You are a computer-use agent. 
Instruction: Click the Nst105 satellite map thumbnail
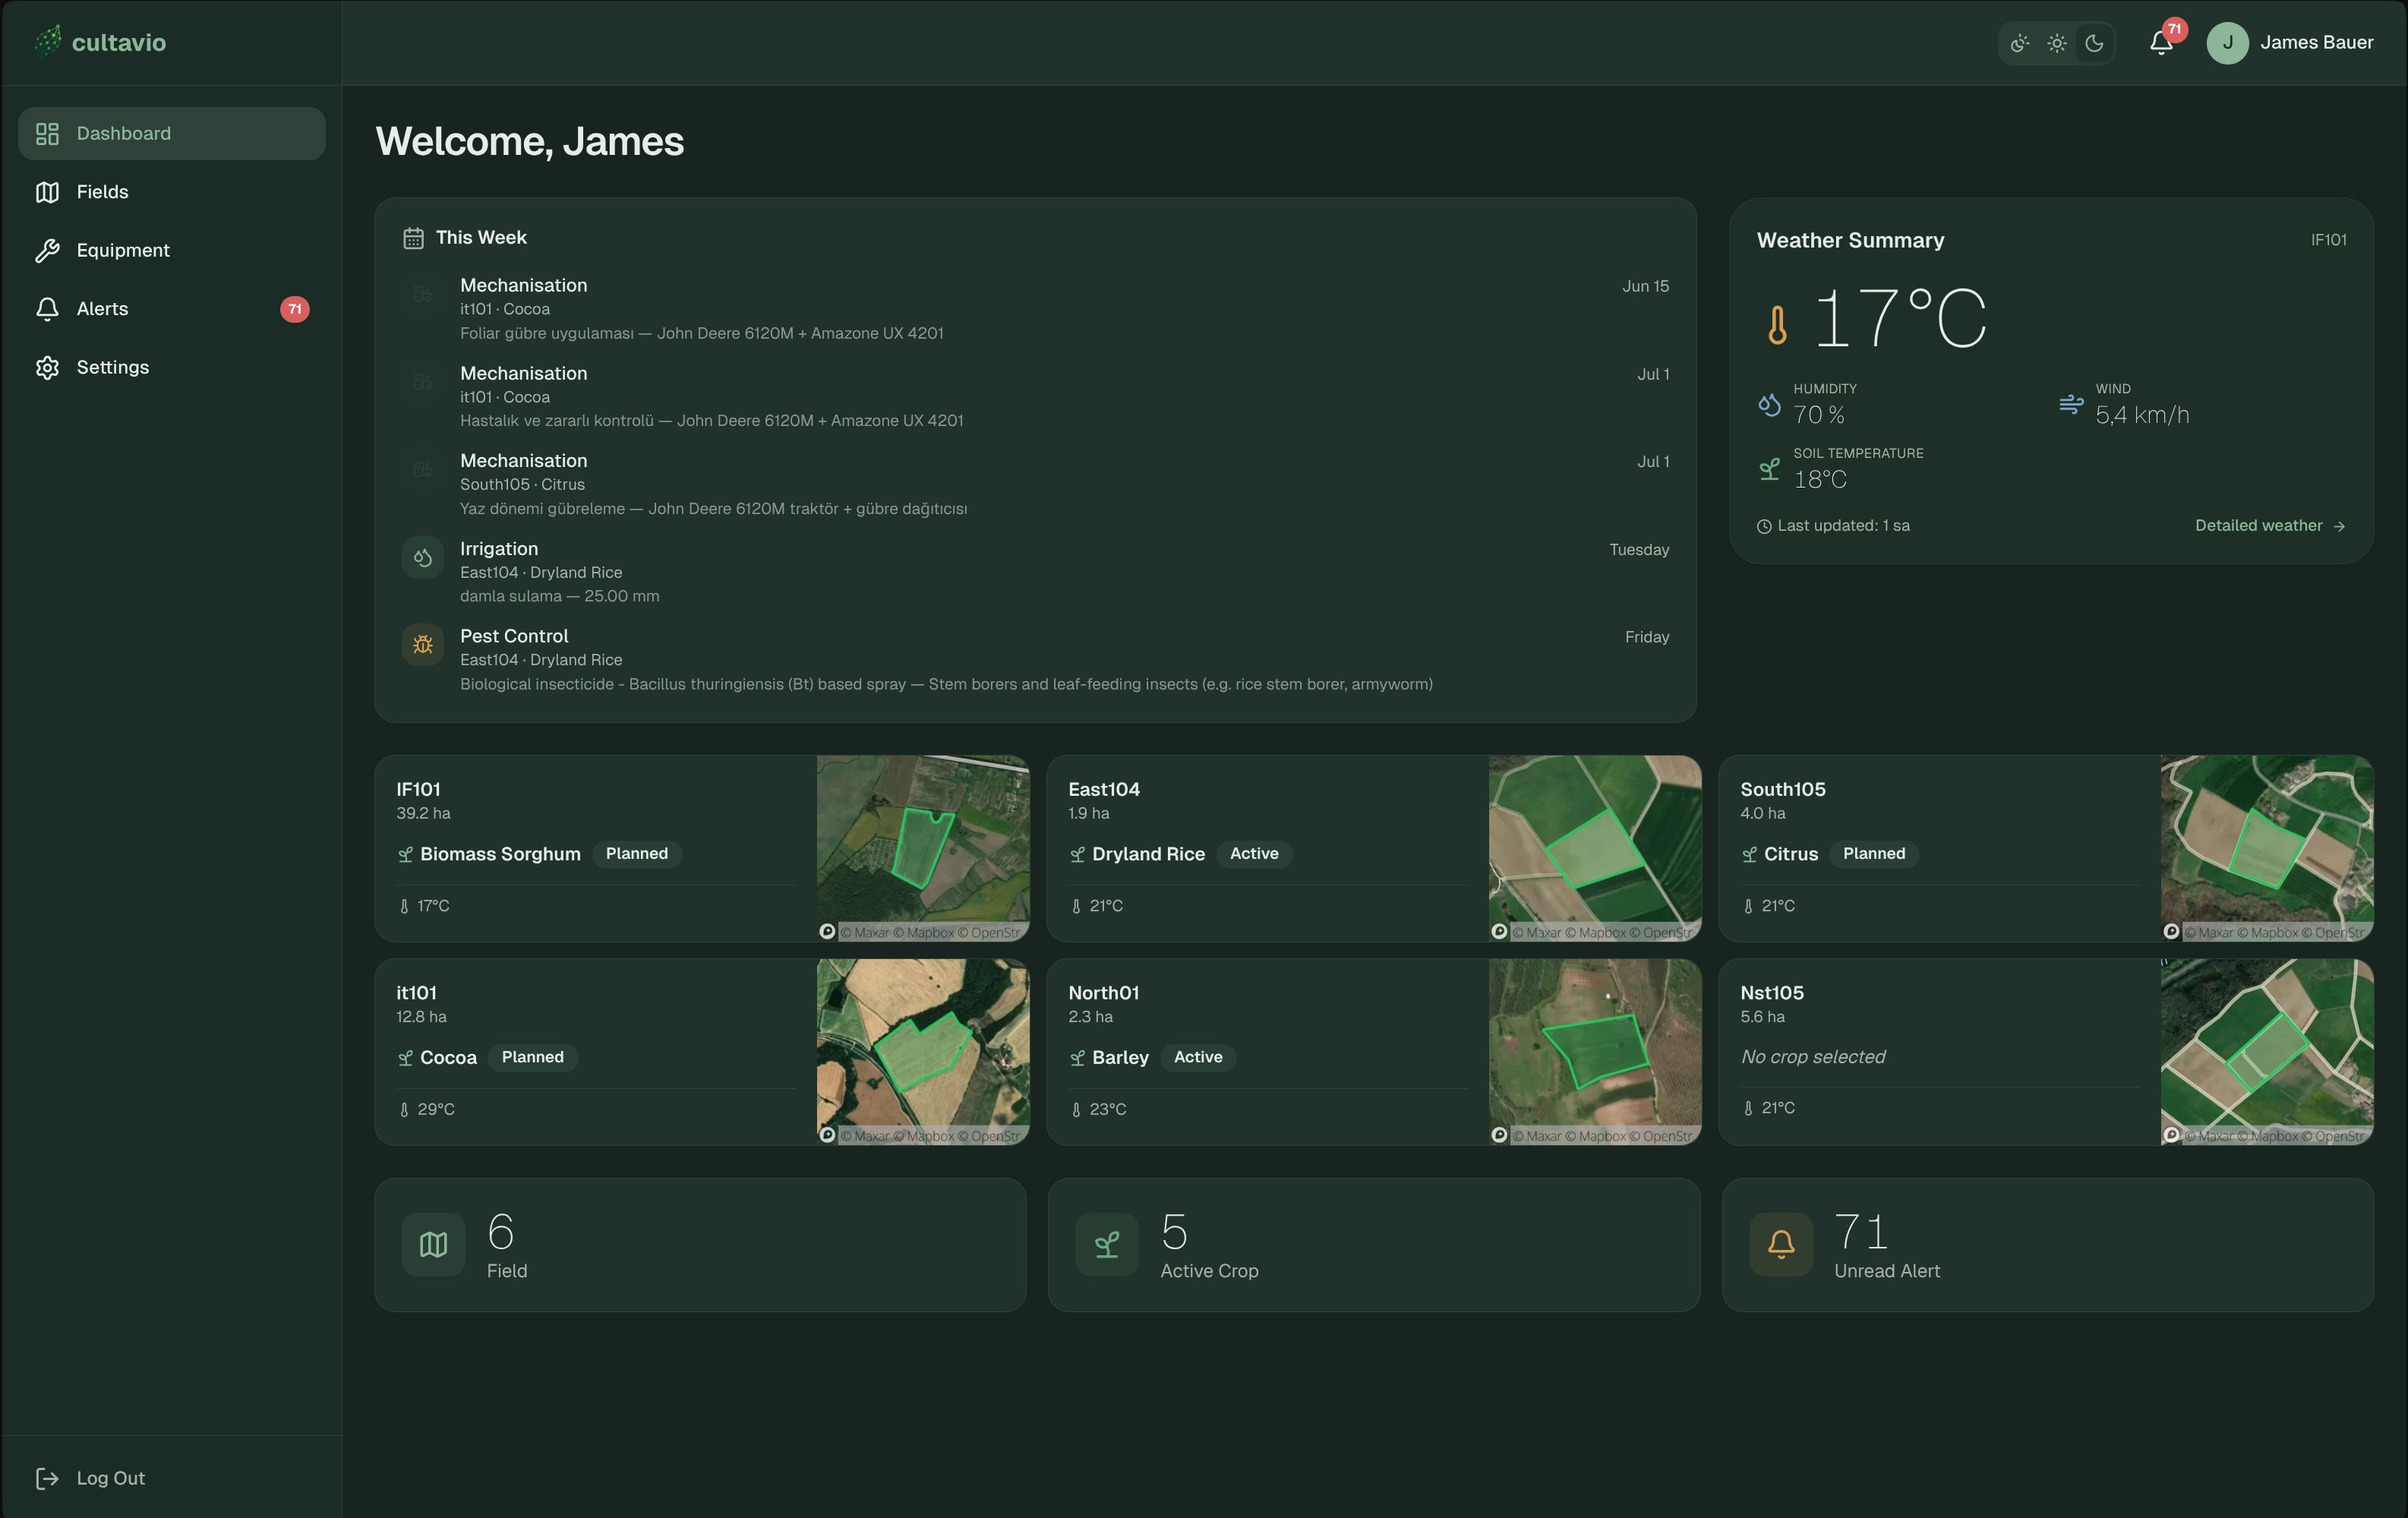tap(2267, 1052)
